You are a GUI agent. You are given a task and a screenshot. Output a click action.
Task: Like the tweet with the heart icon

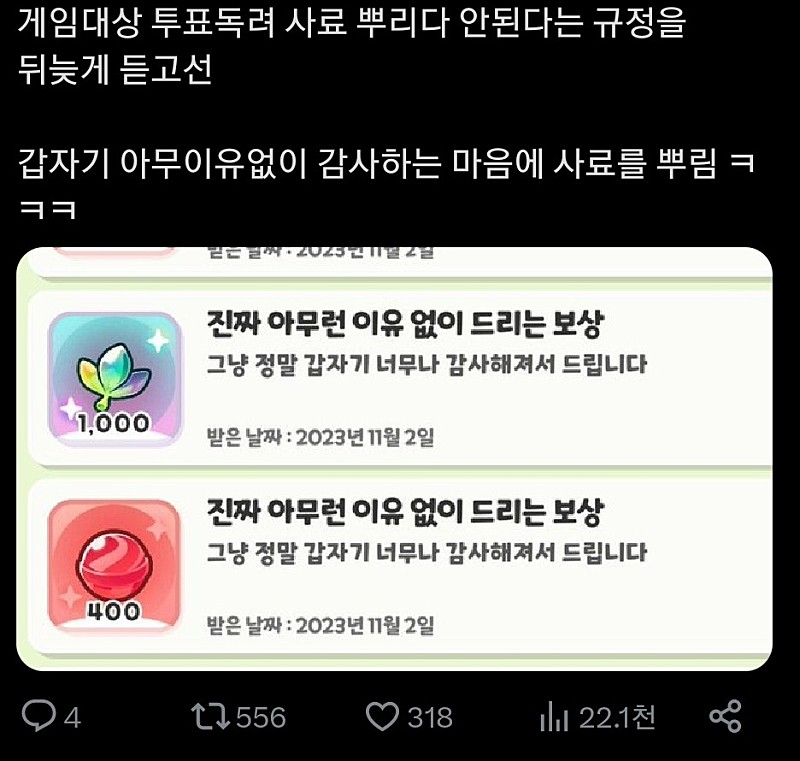383,717
